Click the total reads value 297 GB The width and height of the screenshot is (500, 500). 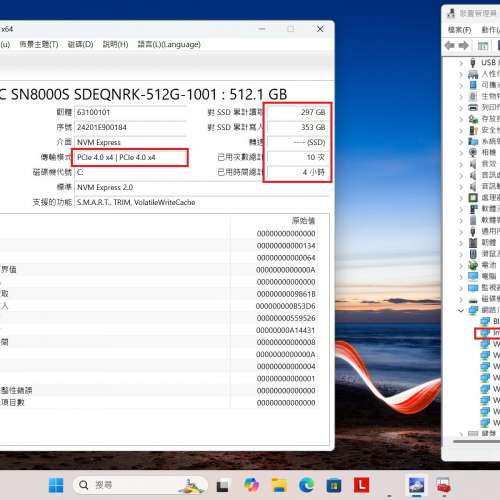point(313,112)
